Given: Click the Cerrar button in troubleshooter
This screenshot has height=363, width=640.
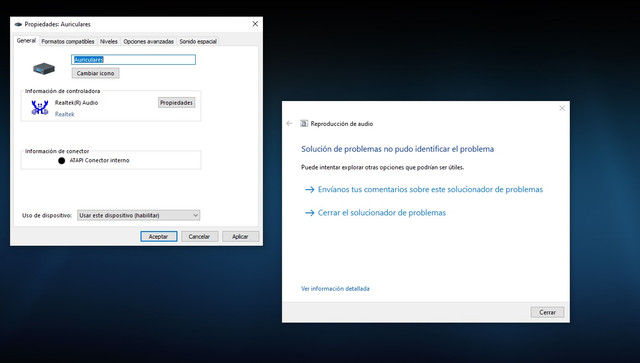Looking at the screenshot, I should [547, 312].
